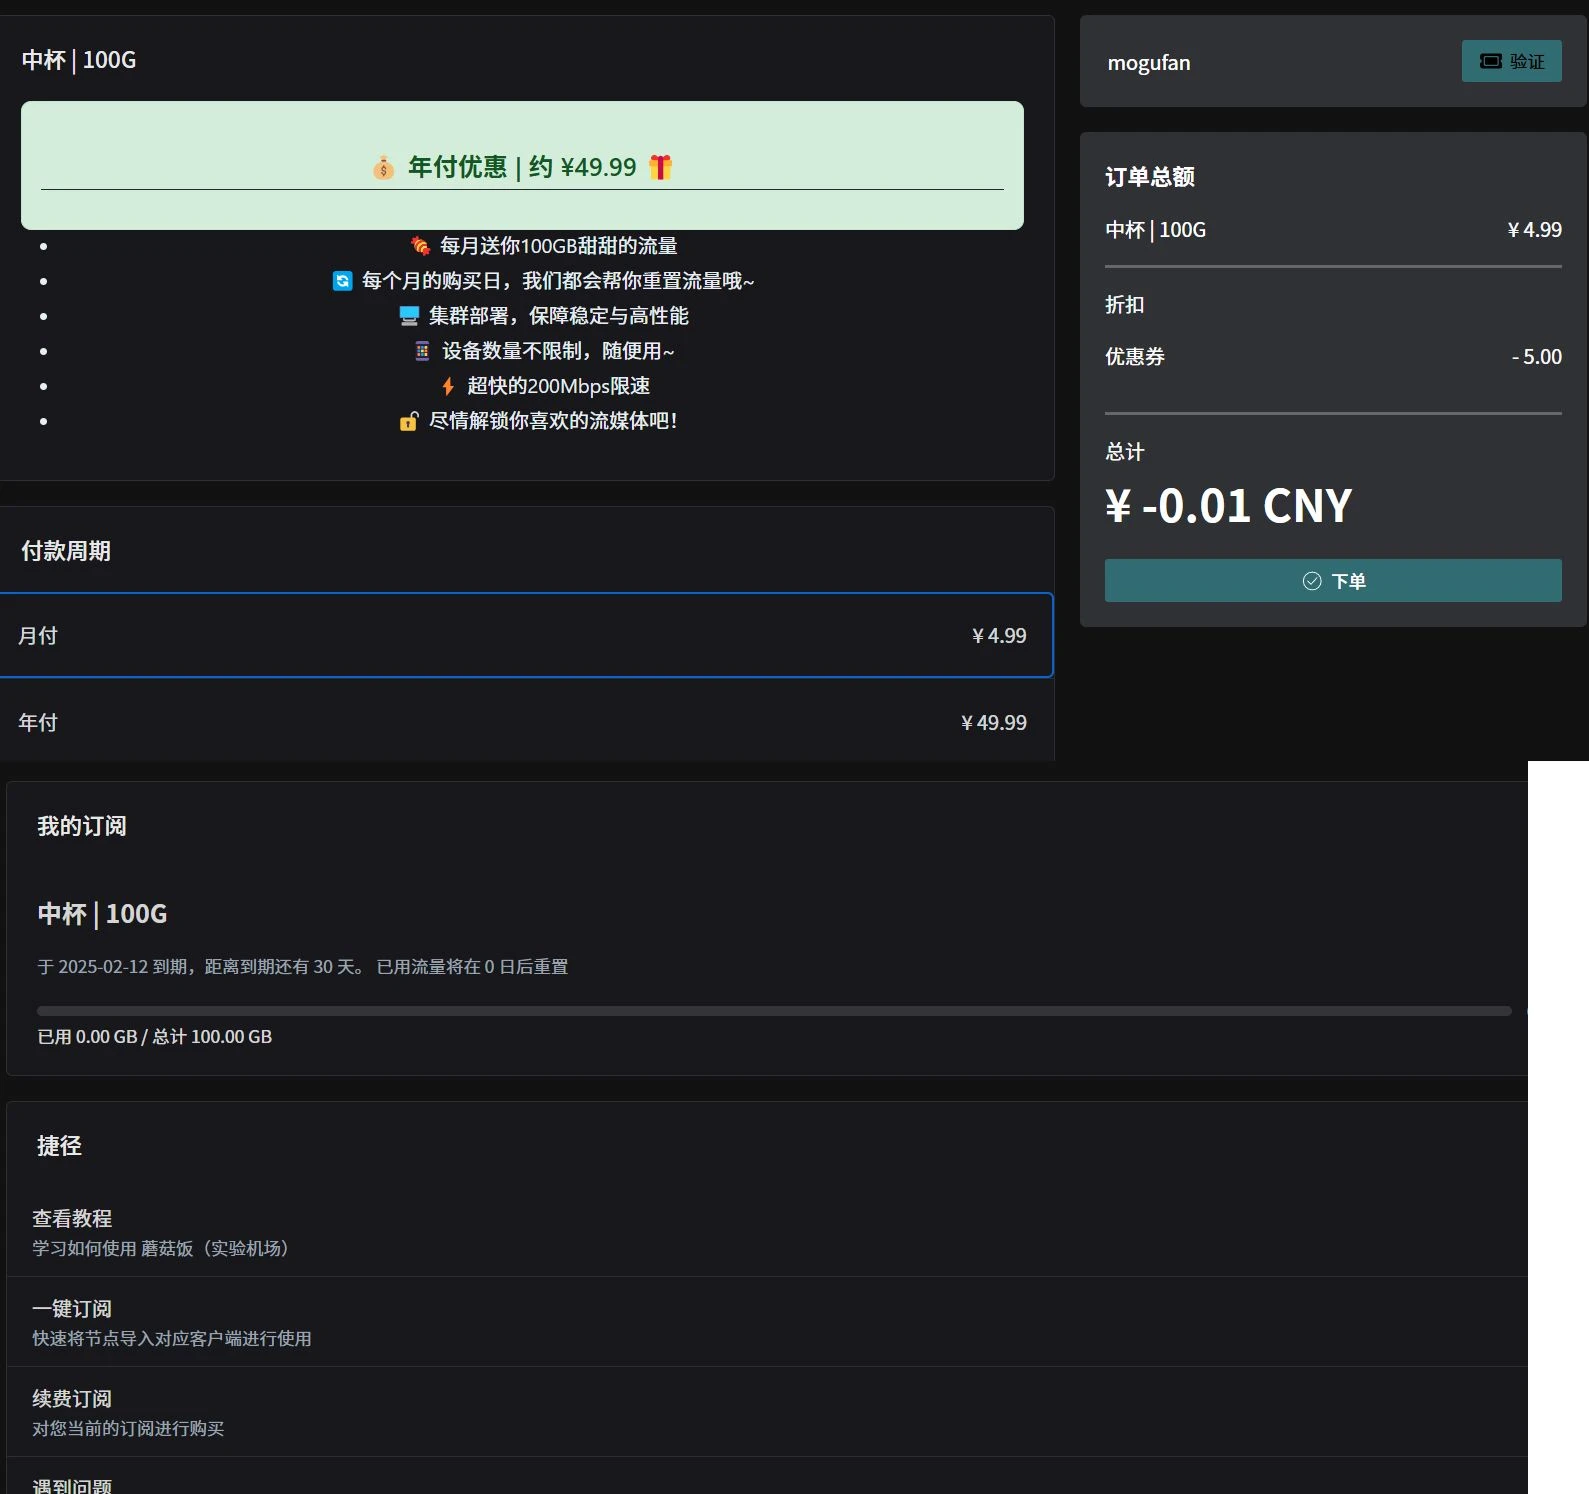The height and width of the screenshot is (1494, 1589).
Task: Click 学习如何使用 蘑菇饭 description text
Action: [x=160, y=1249]
